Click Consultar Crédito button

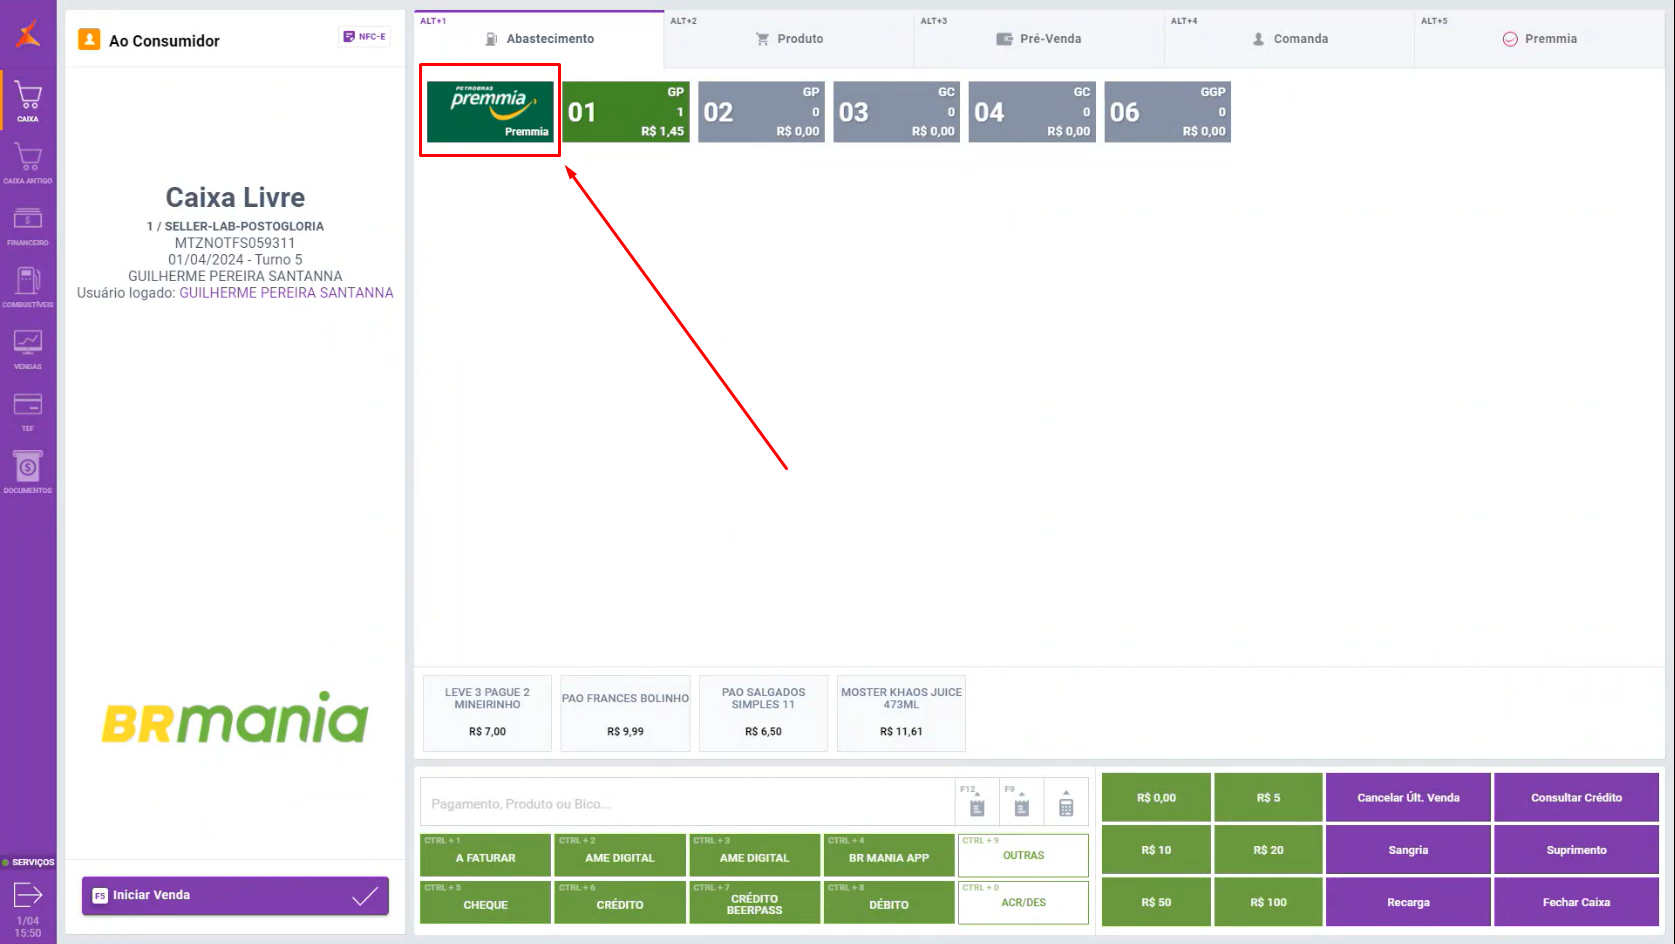[x=1576, y=797]
